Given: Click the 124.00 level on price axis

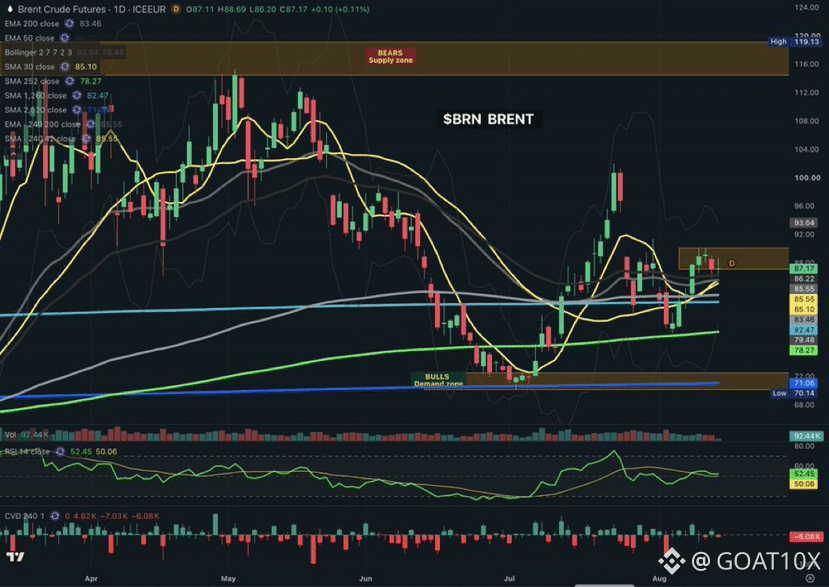Looking at the screenshot, I should tap(807, 7).
